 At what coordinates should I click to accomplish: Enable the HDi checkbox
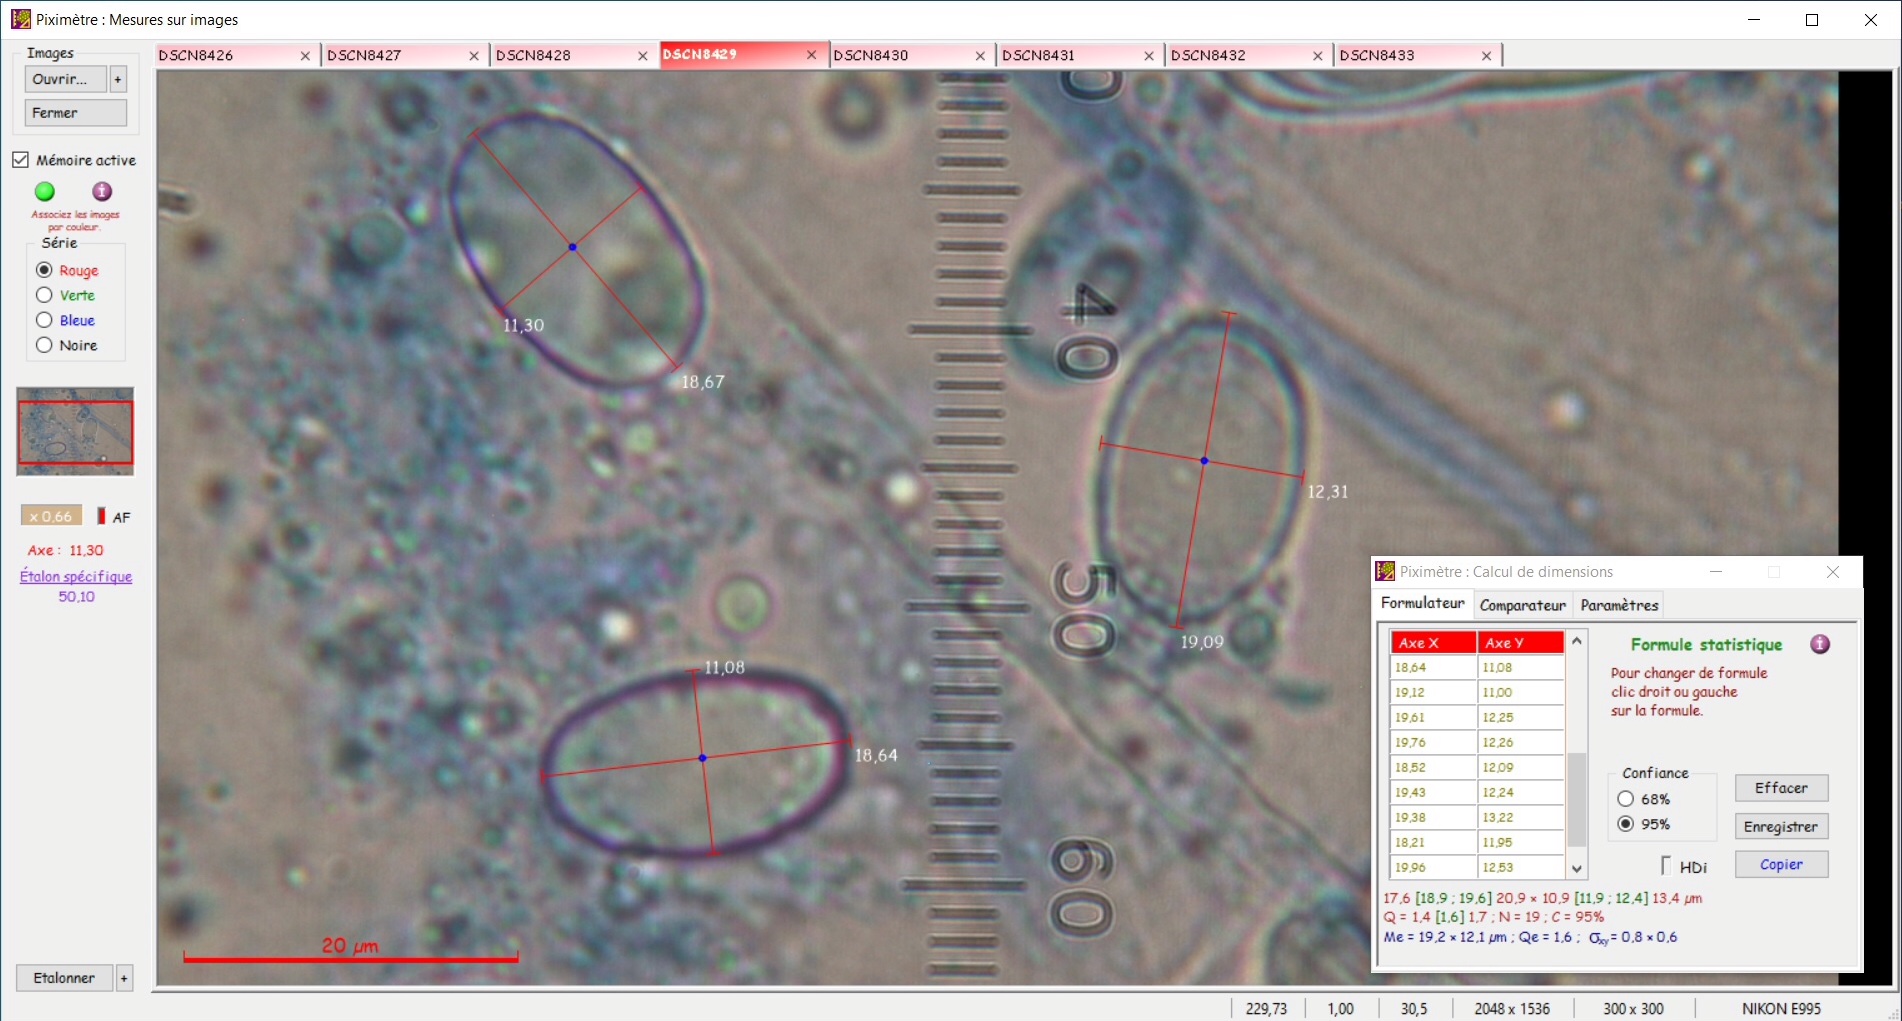1666,866
